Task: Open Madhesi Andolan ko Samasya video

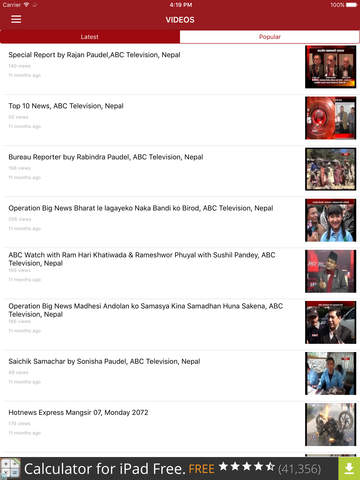Action: (146, 310)
